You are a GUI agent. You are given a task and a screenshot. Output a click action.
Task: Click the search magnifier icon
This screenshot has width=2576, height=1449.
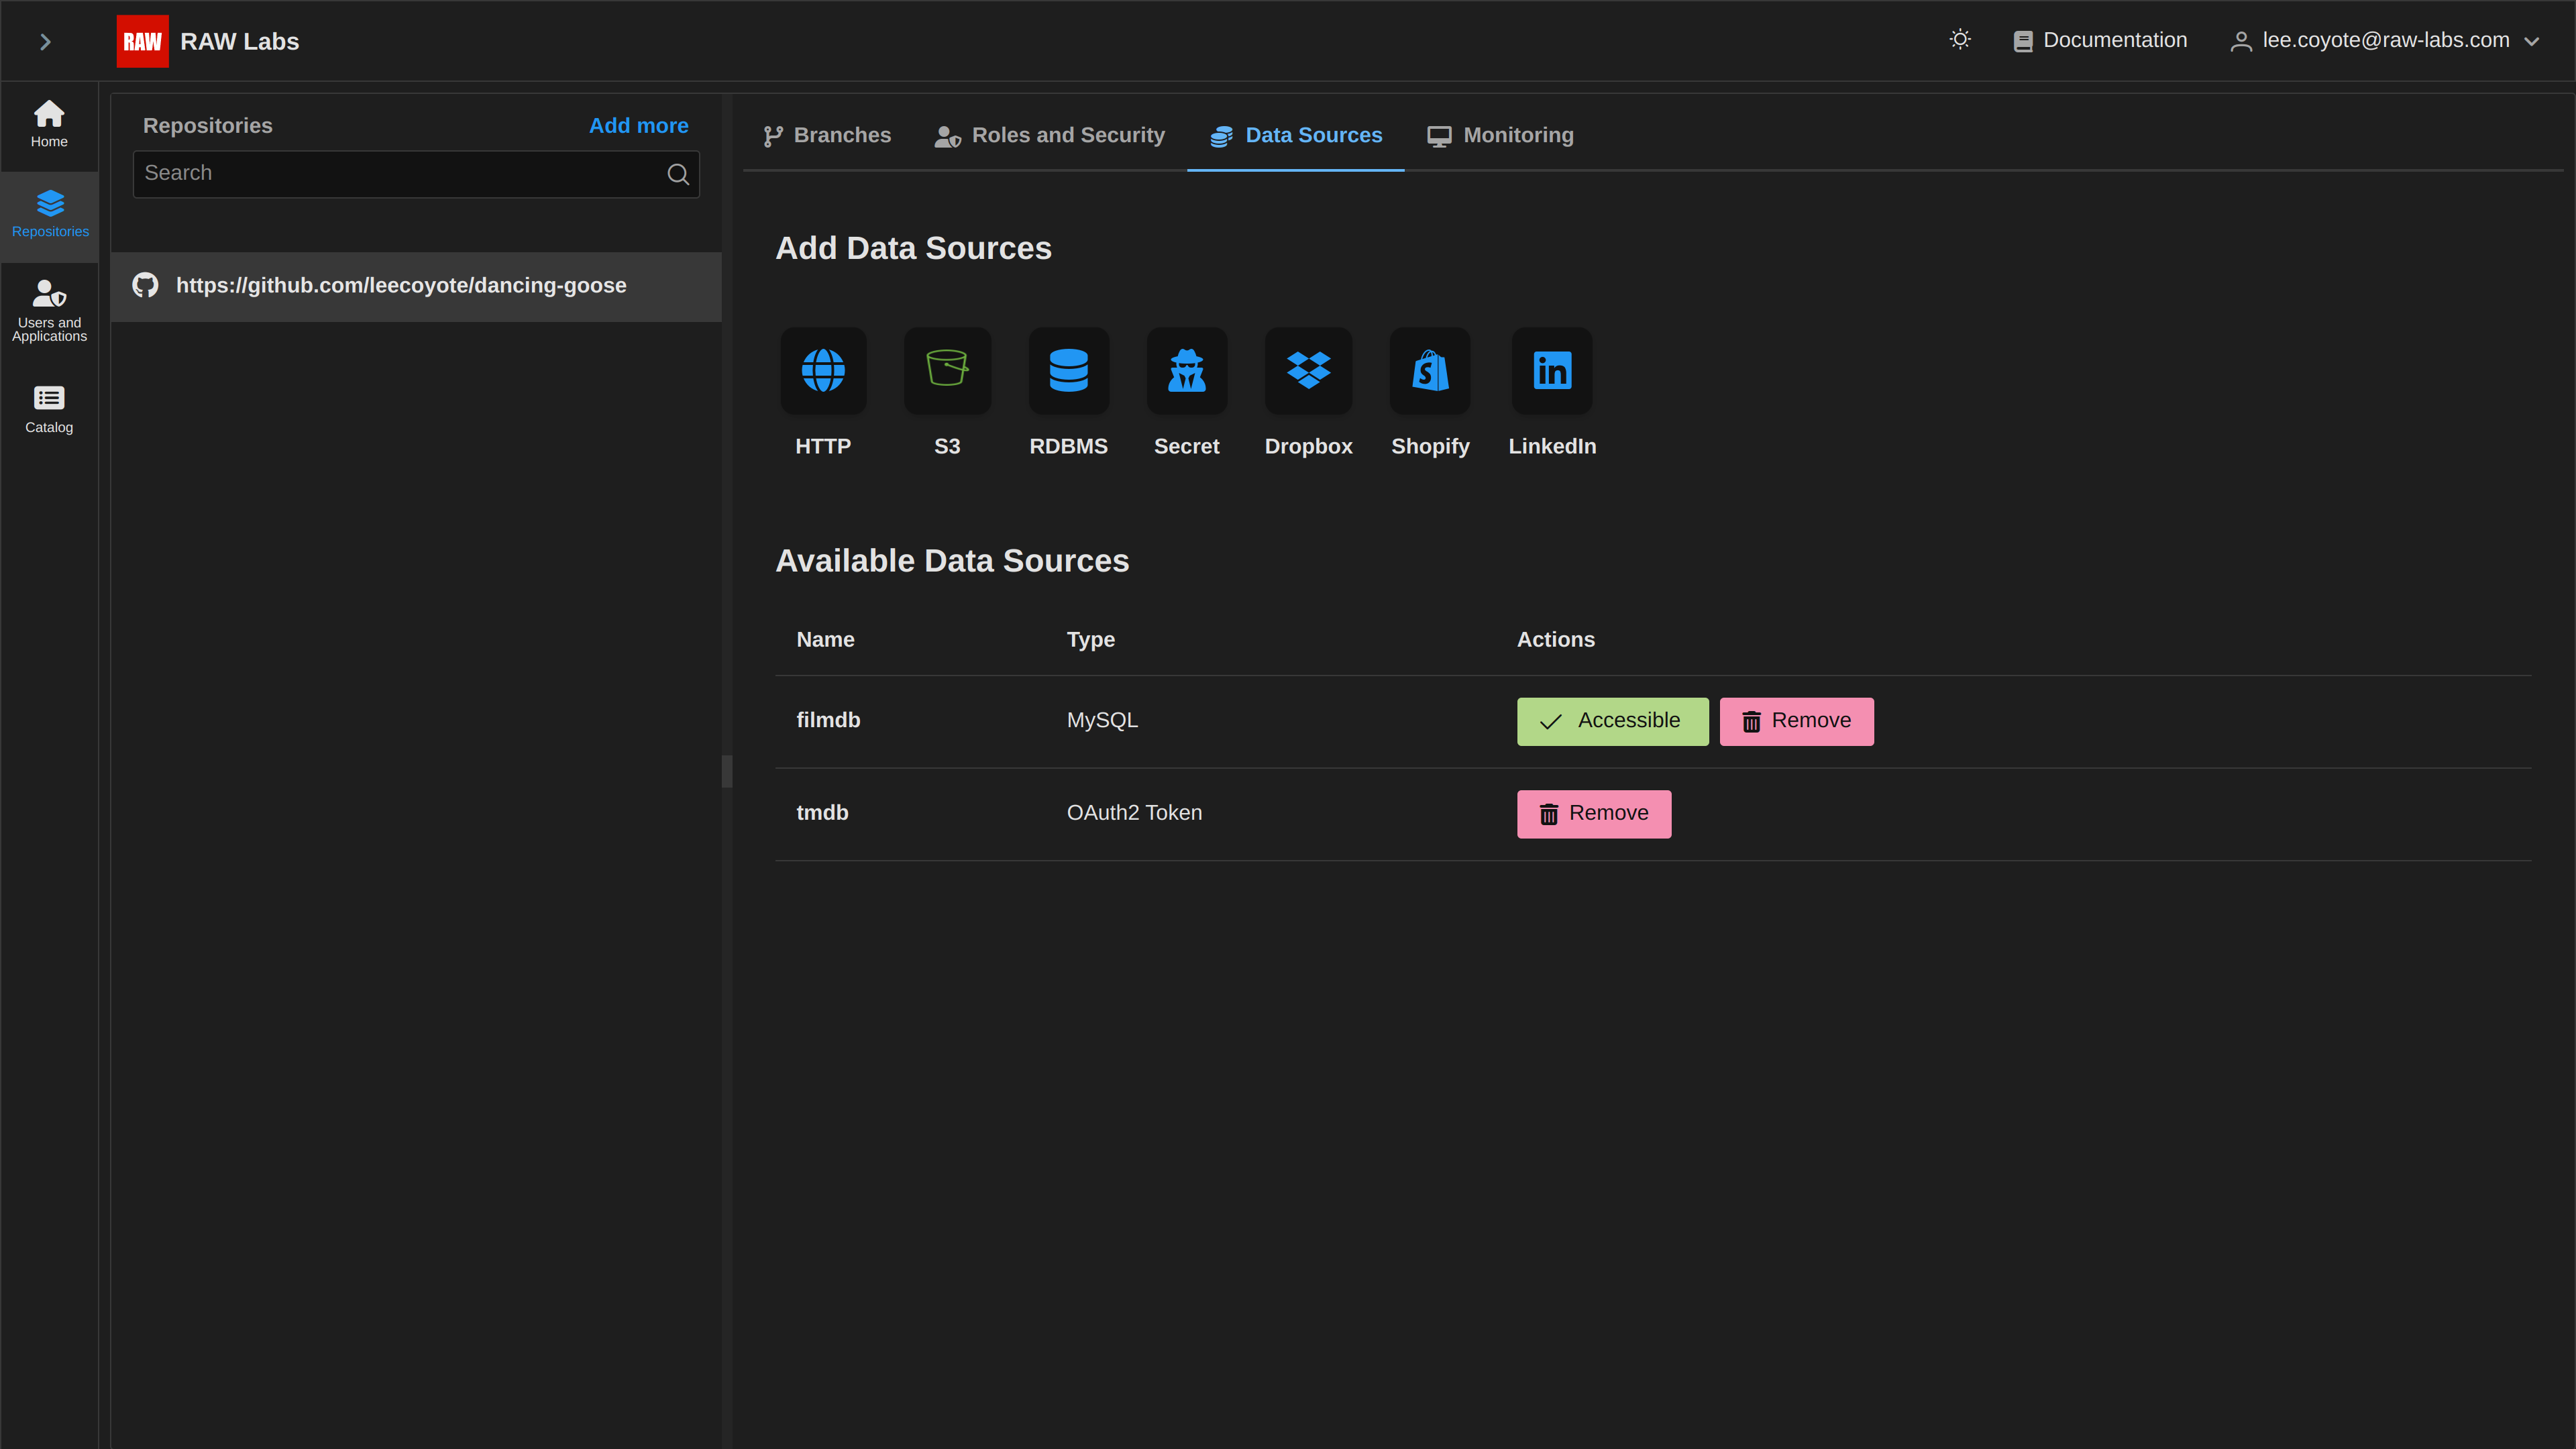pos(678,174)
